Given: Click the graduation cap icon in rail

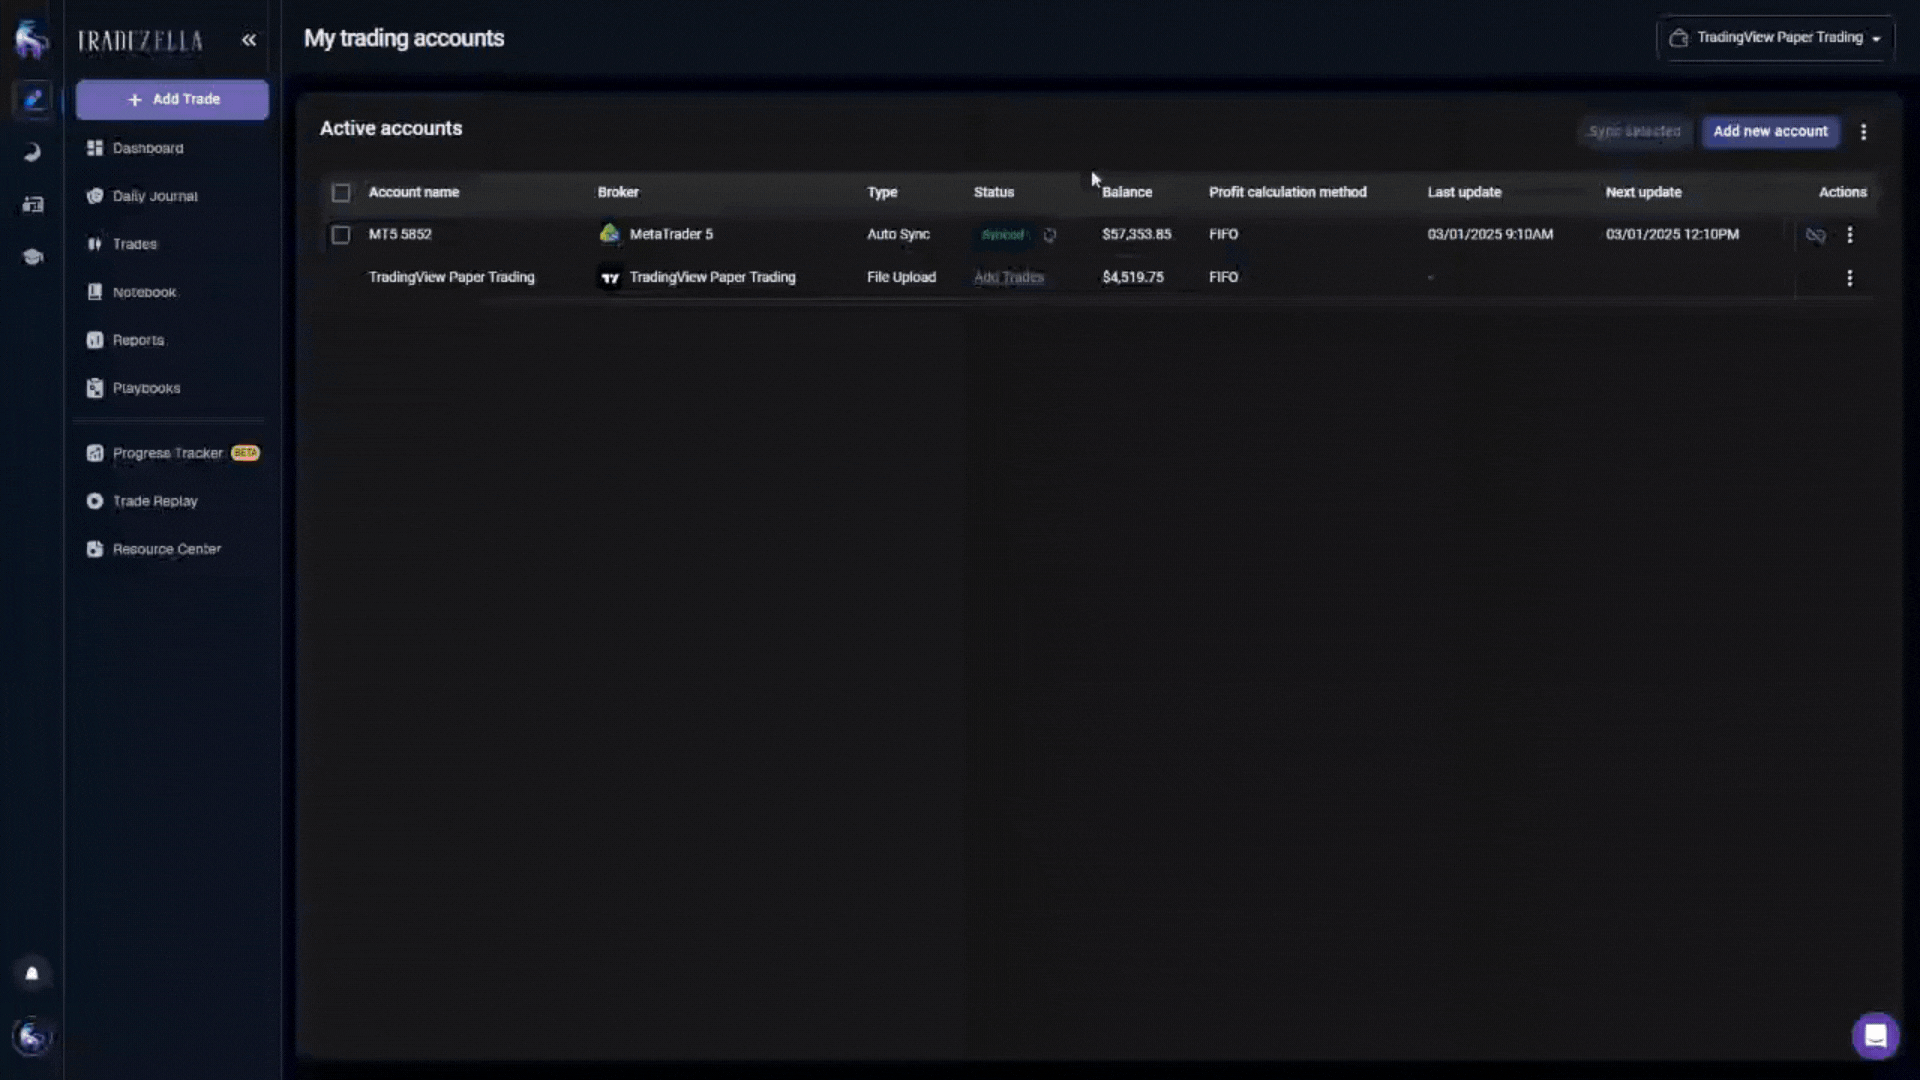Looking at the screenshot, I should [32, 257].
